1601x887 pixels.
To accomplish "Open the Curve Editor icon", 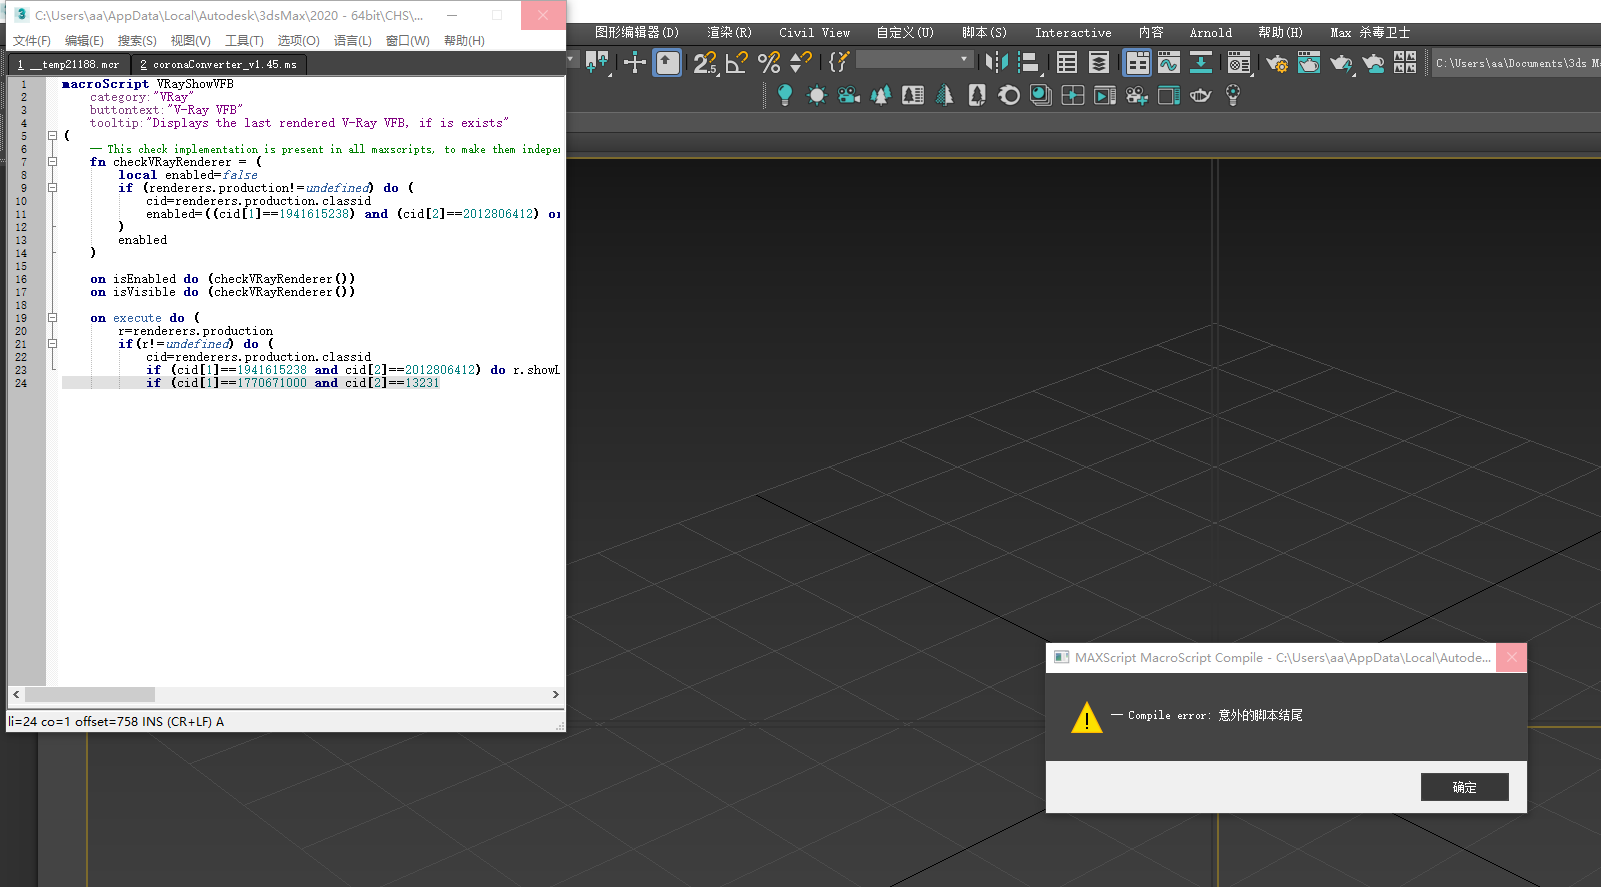I will [x=1169, y=63].
